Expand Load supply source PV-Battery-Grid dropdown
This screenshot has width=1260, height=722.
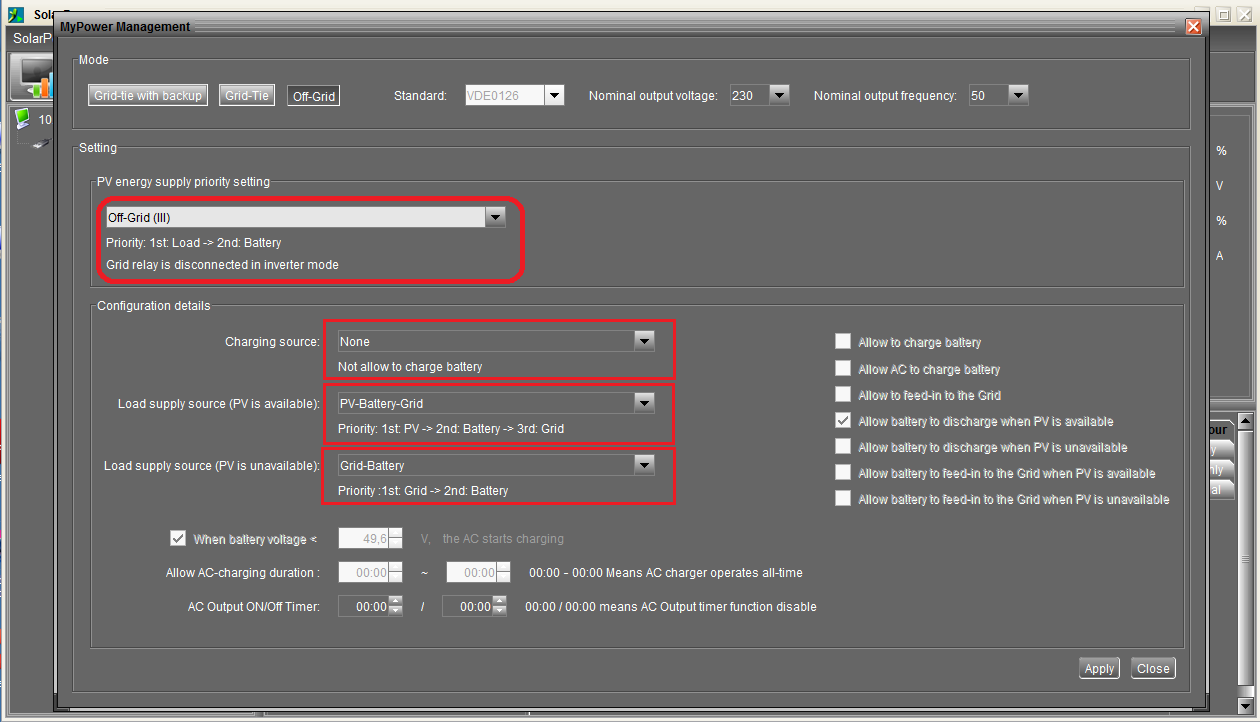[x=644, y=403]
